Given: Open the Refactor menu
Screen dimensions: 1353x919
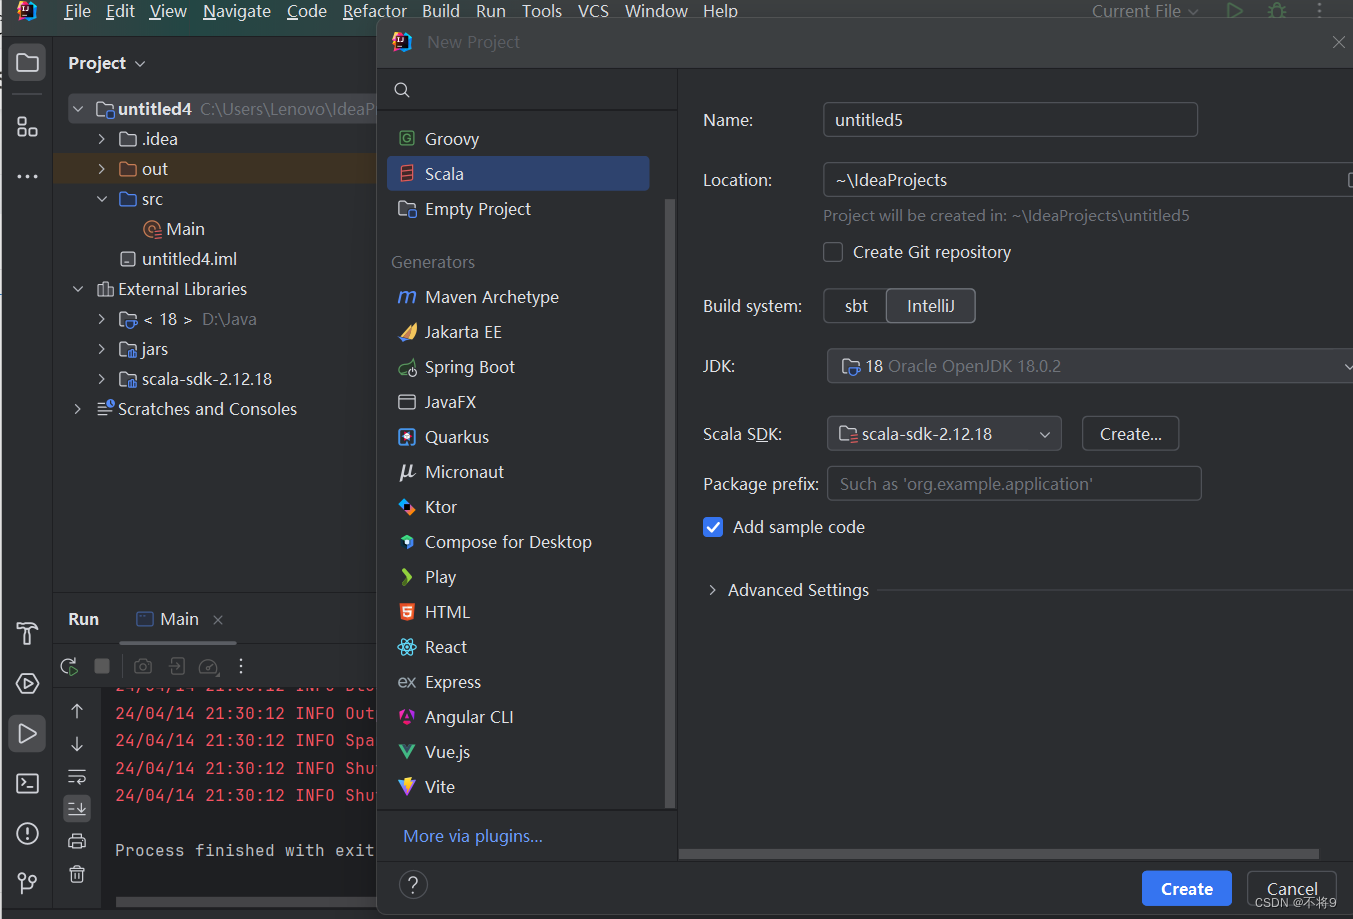Looking at the screenshot, I should [x=374, y=11].
